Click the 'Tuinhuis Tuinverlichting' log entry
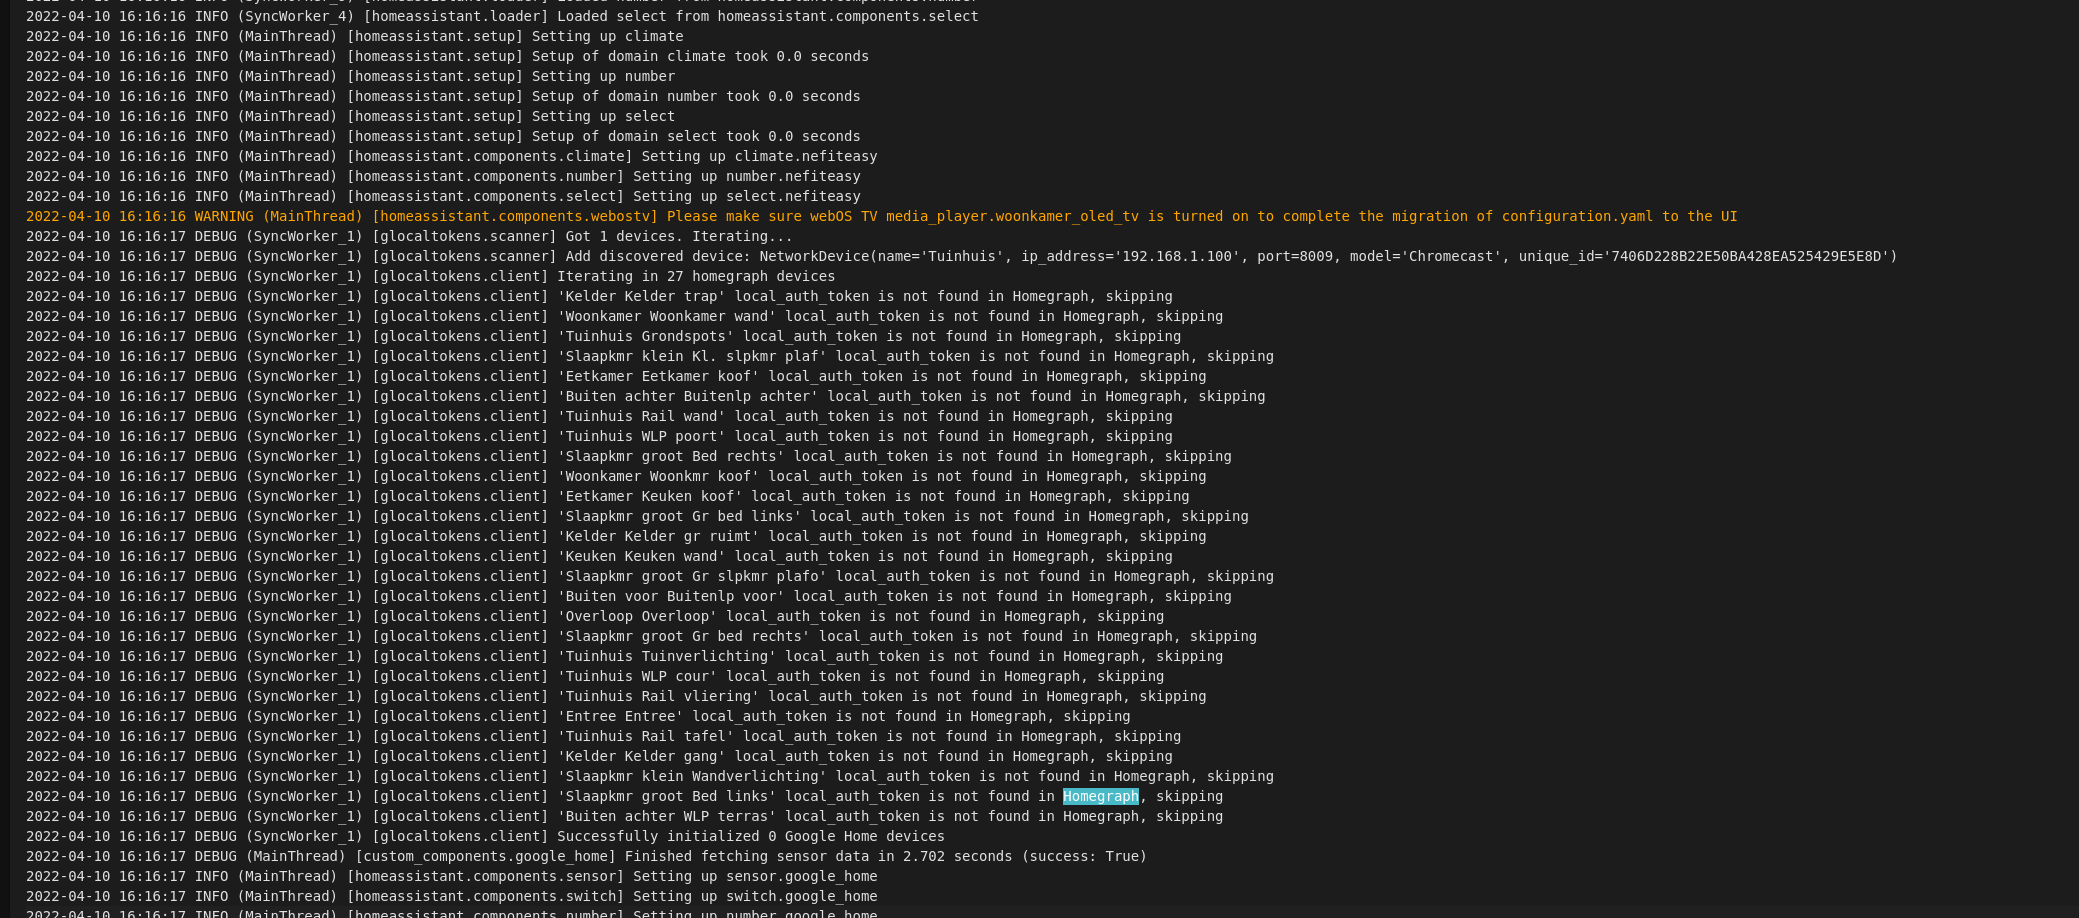Viewport: 2079px width, 918px height. click(624, 657)
